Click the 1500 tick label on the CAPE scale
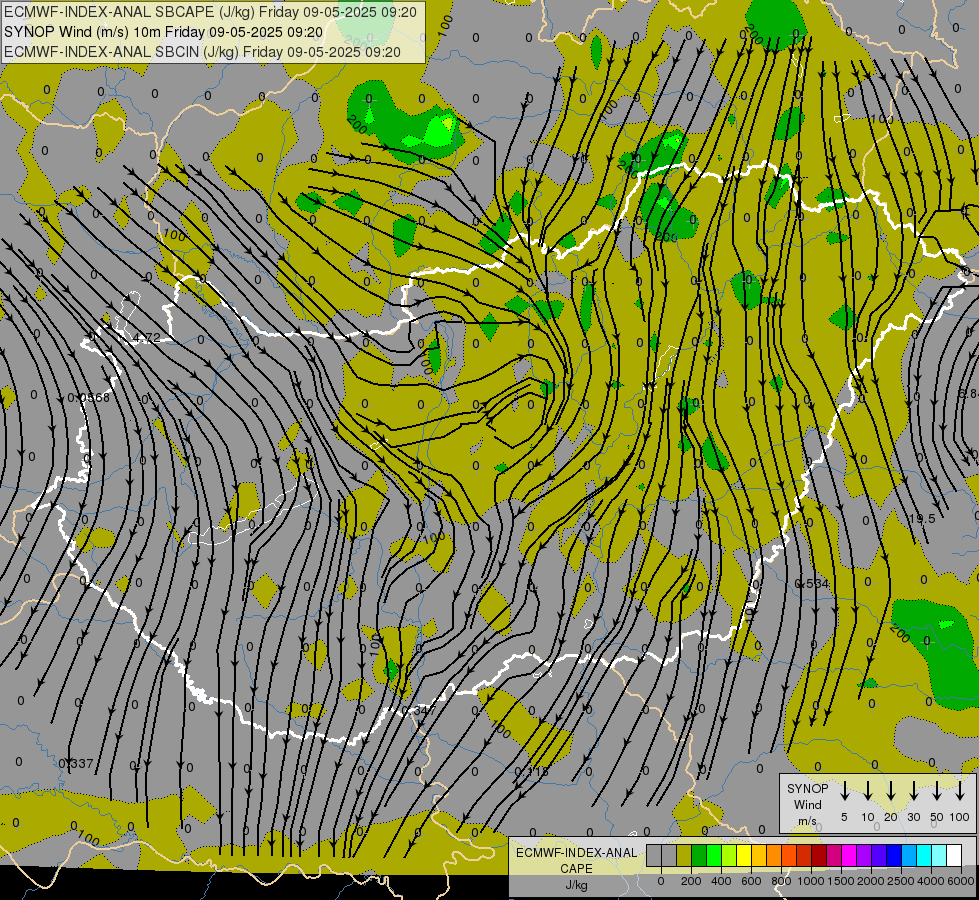The image size is (979, 900). pos(841,881)
